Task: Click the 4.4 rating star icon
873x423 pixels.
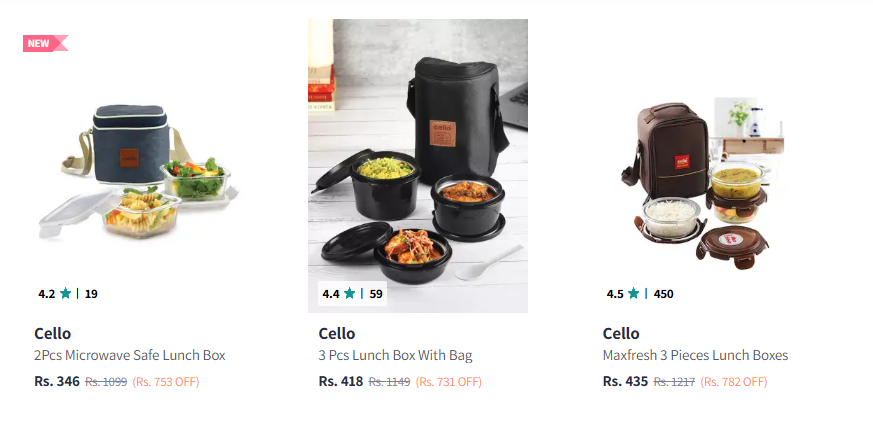Action: click(x=349, y=294)
